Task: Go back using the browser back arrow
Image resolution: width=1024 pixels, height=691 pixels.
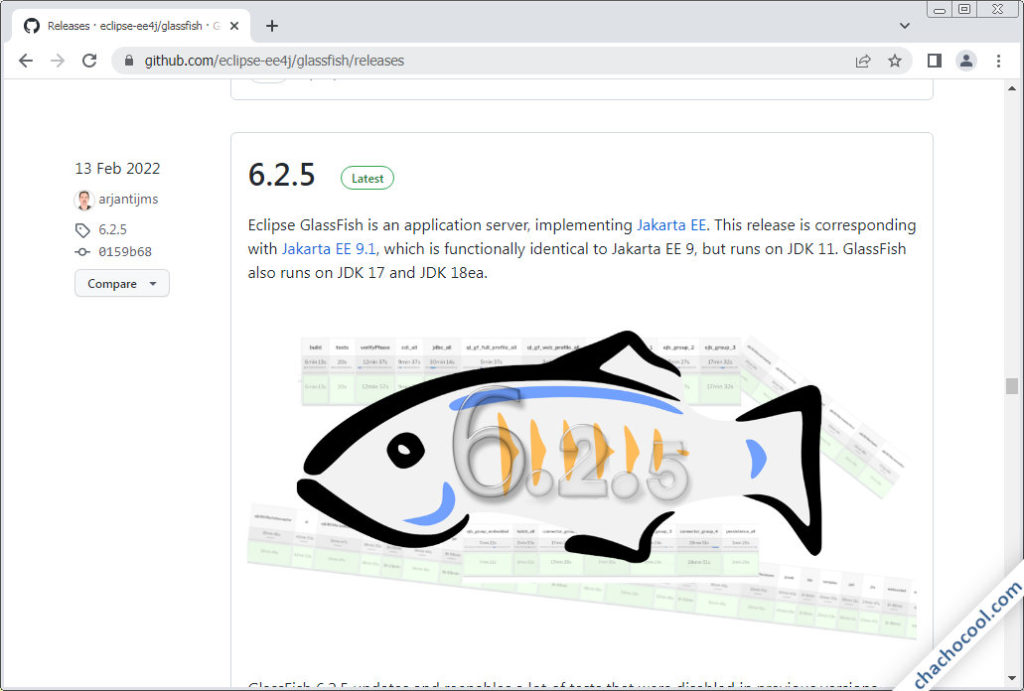Action: coord(25,61)
